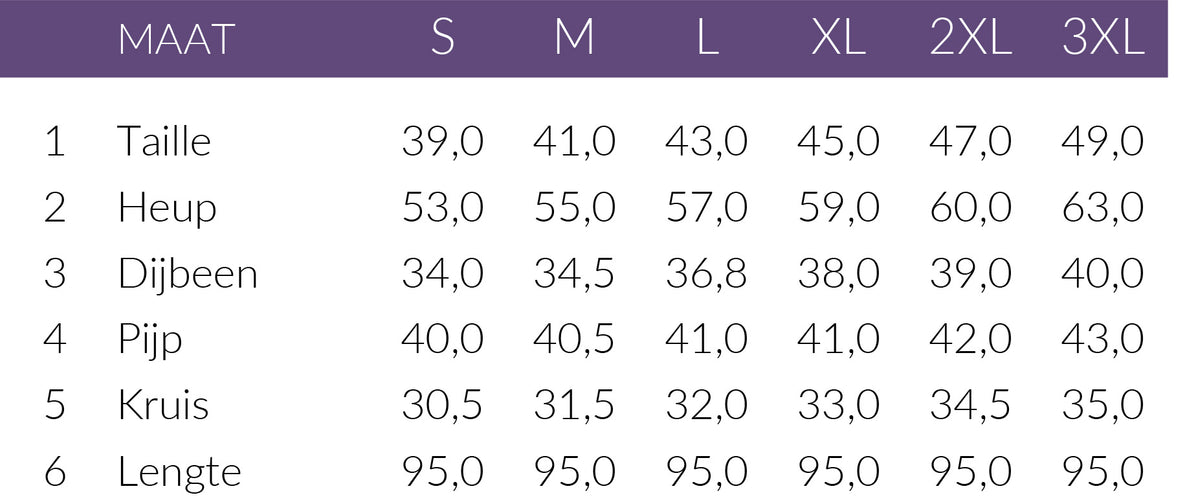
Task: Select the Lengte value under size L
Action: [706, 471]
